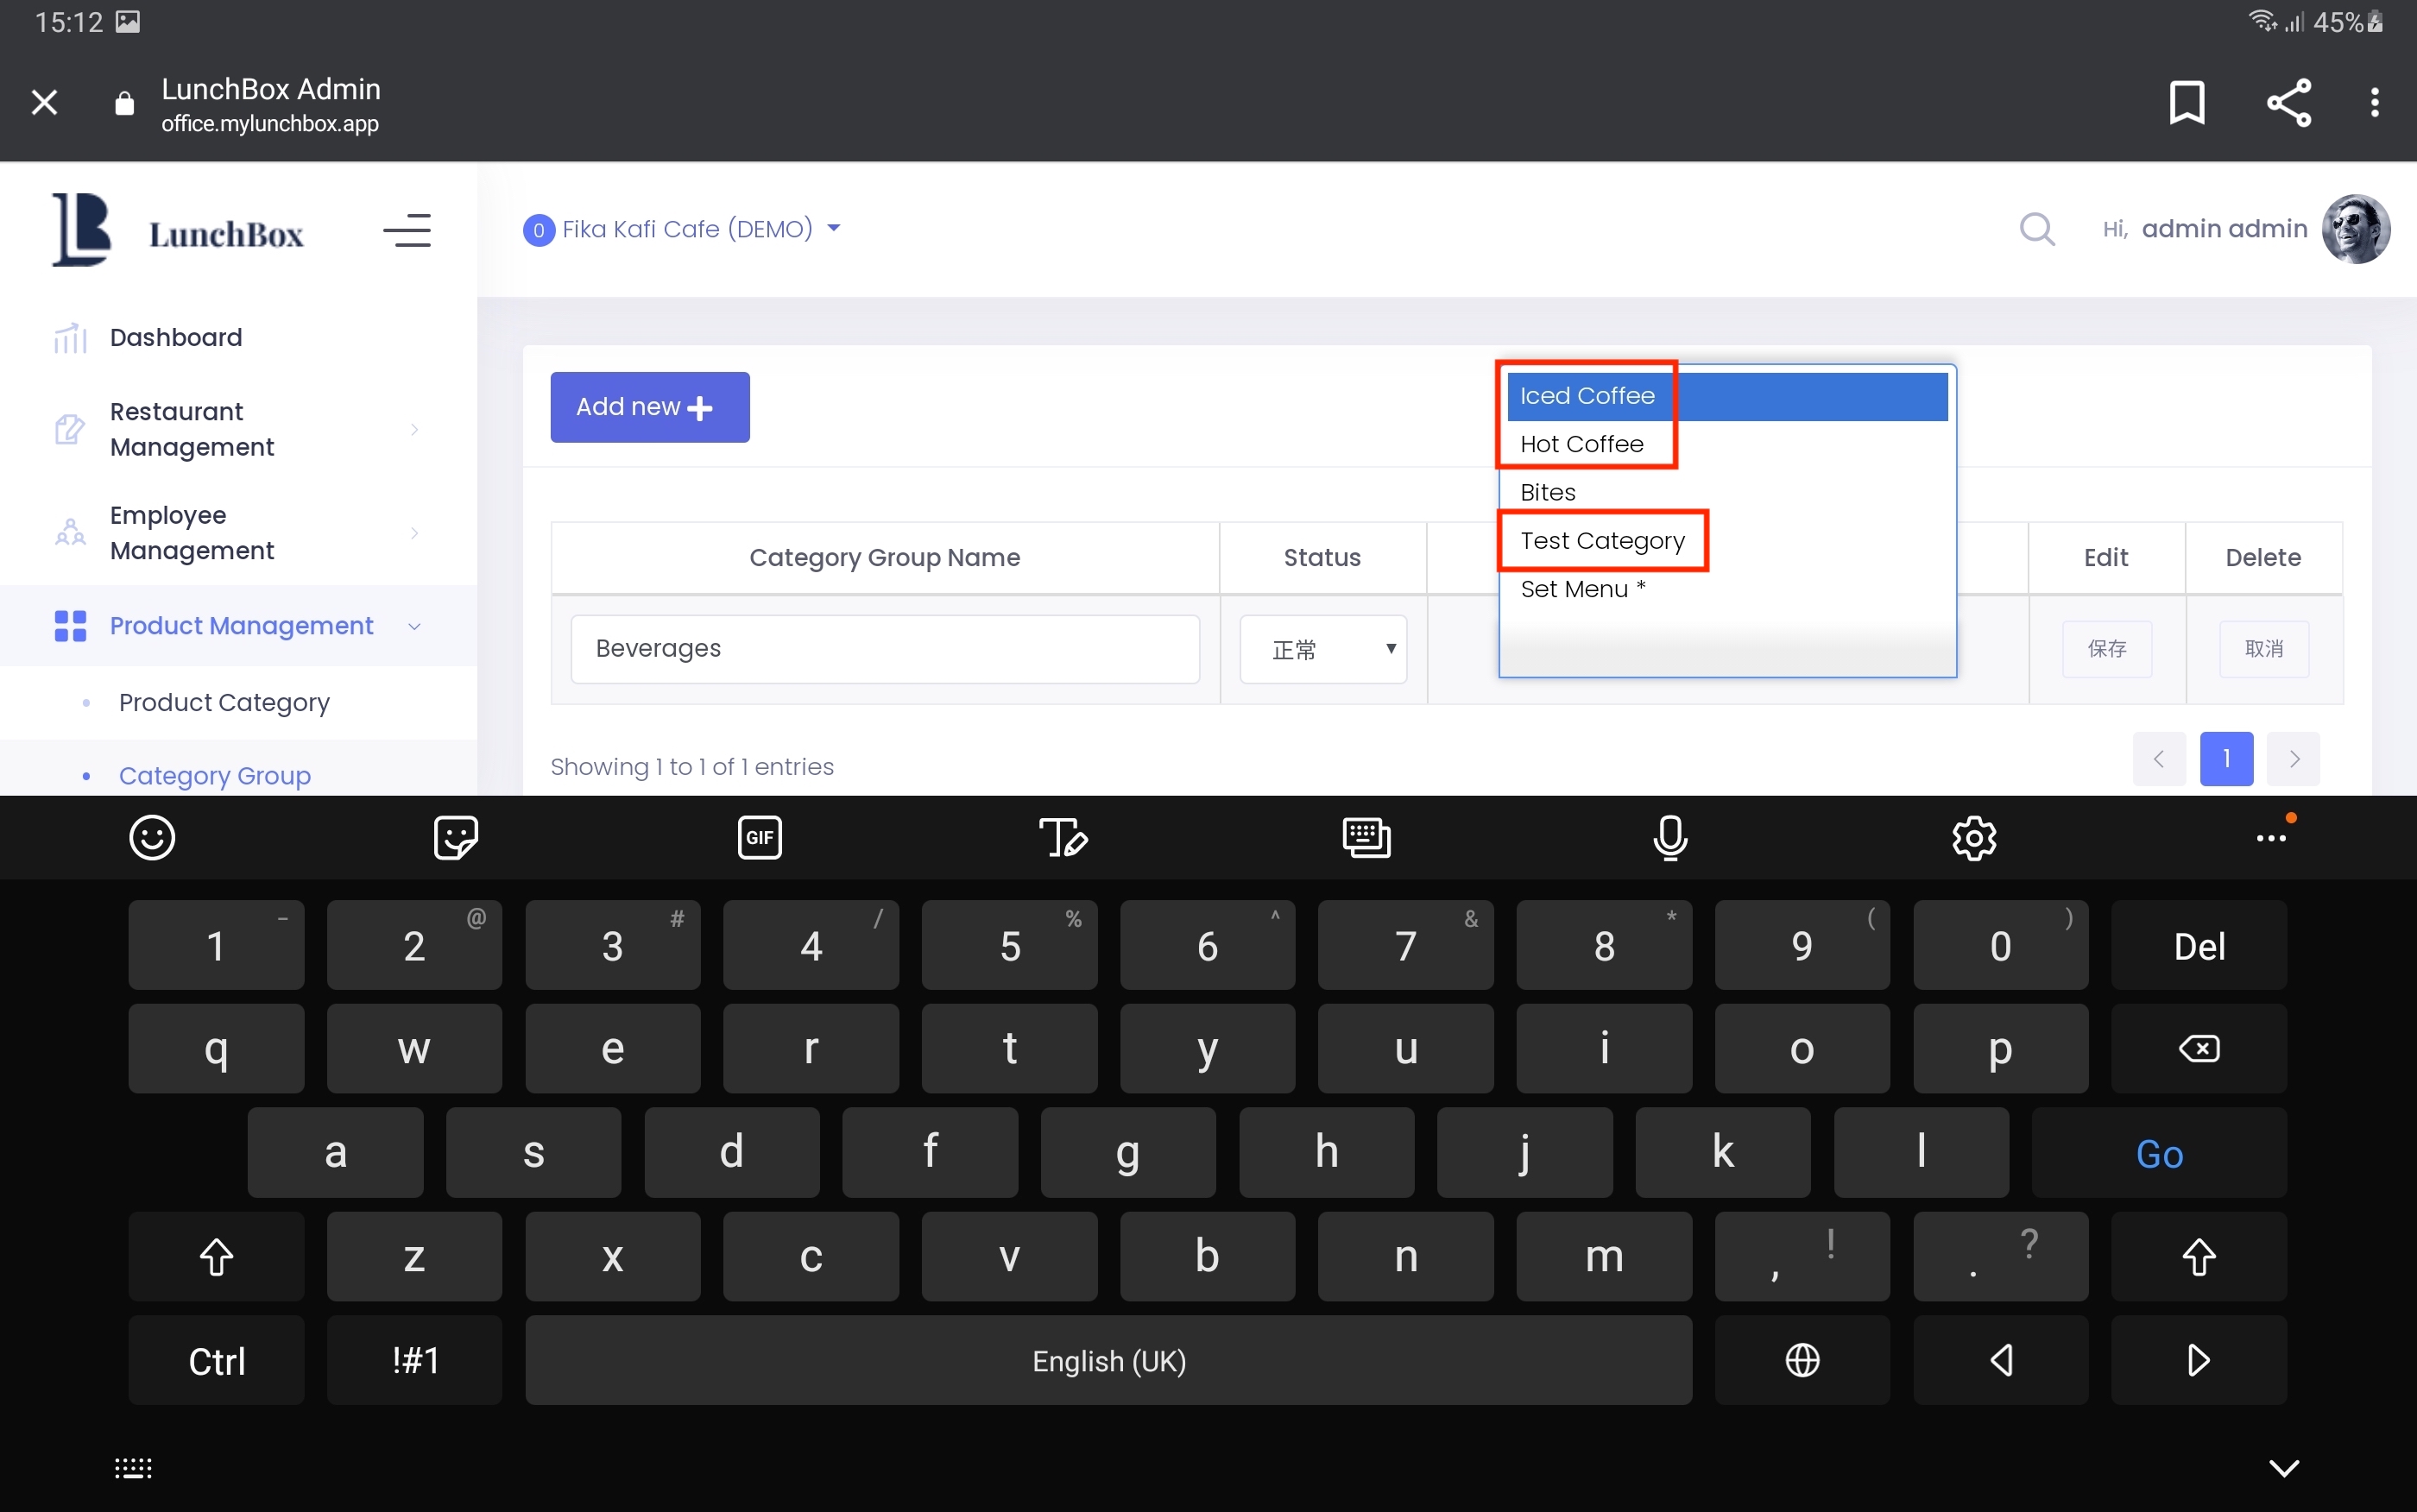Open the keyboard emoji panel
Image resolution: width=2417 pixels, height=1512 pixels.
pyautogui.click(x=152, y=837)
